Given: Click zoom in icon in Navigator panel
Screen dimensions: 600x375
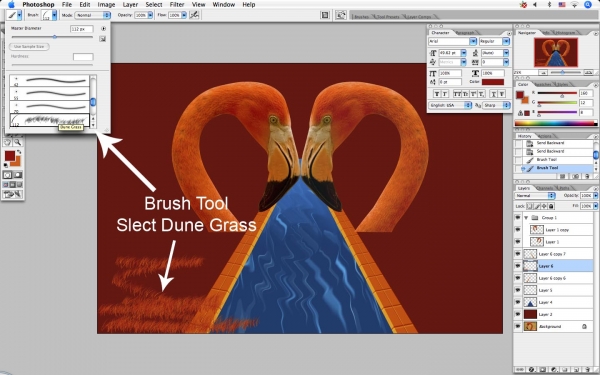Looking at the screenshot, I should (x=589, y=72).
